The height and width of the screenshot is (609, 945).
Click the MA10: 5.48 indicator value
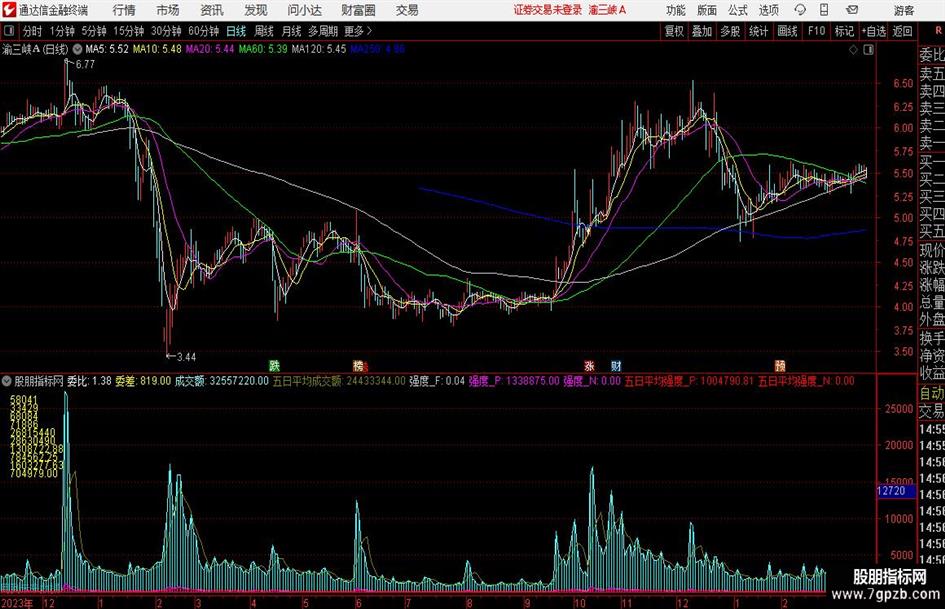(157, 49)
